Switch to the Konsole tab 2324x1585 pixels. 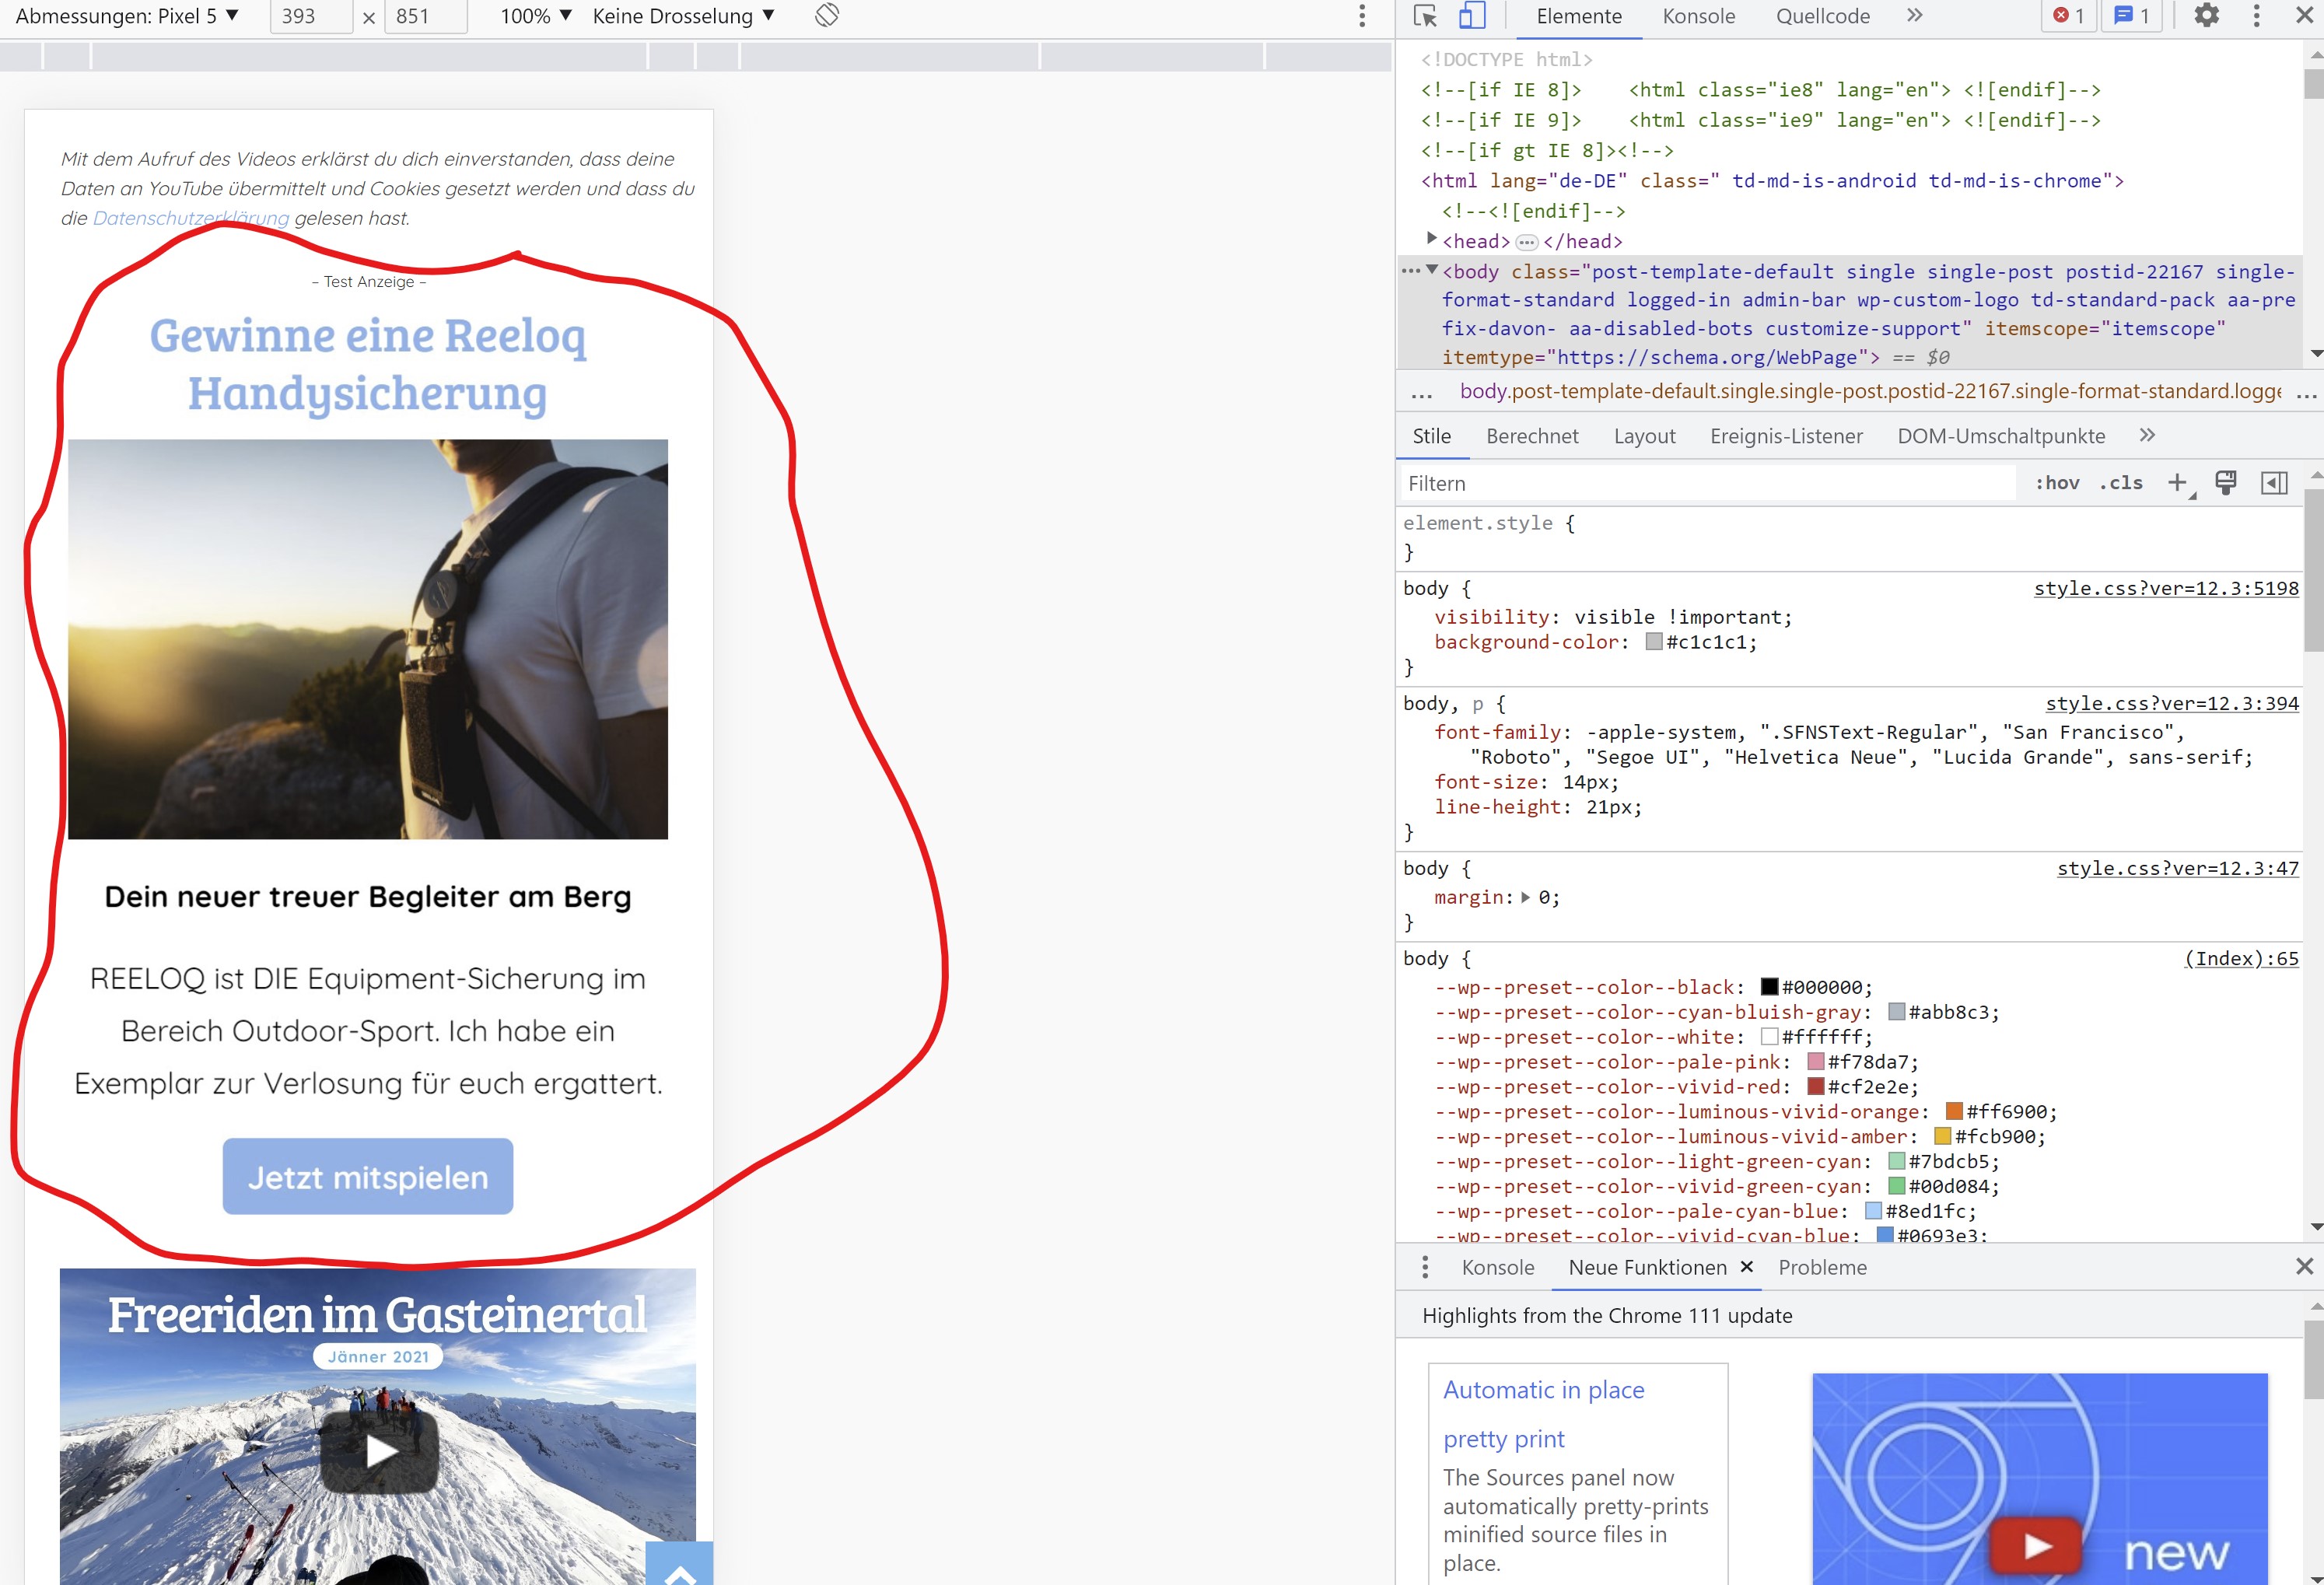[x=1699, y=17]
